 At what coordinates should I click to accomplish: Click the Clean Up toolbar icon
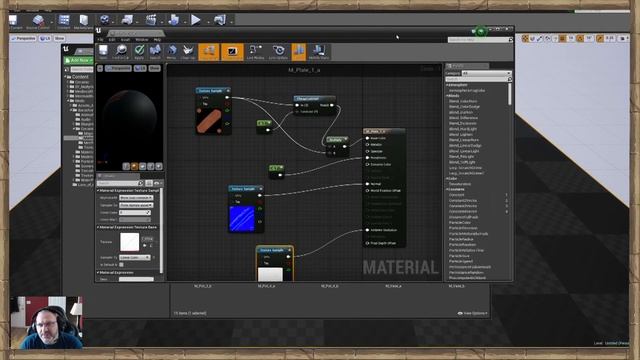click(x=188, y=52)
